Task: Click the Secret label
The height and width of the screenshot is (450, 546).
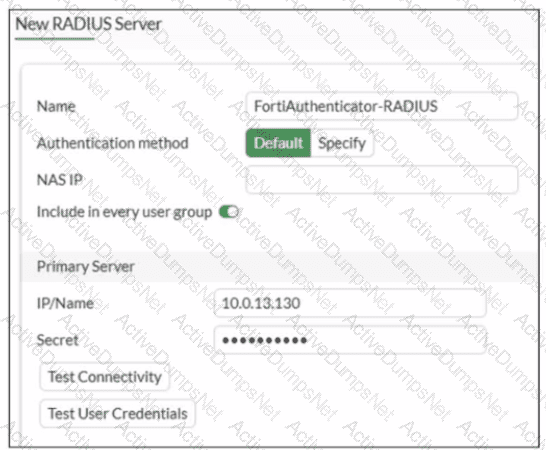Action: (x=57, y=340)
